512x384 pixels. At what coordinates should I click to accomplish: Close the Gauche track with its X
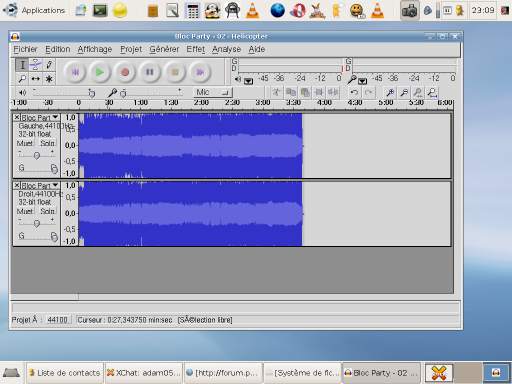click(17, 117)
